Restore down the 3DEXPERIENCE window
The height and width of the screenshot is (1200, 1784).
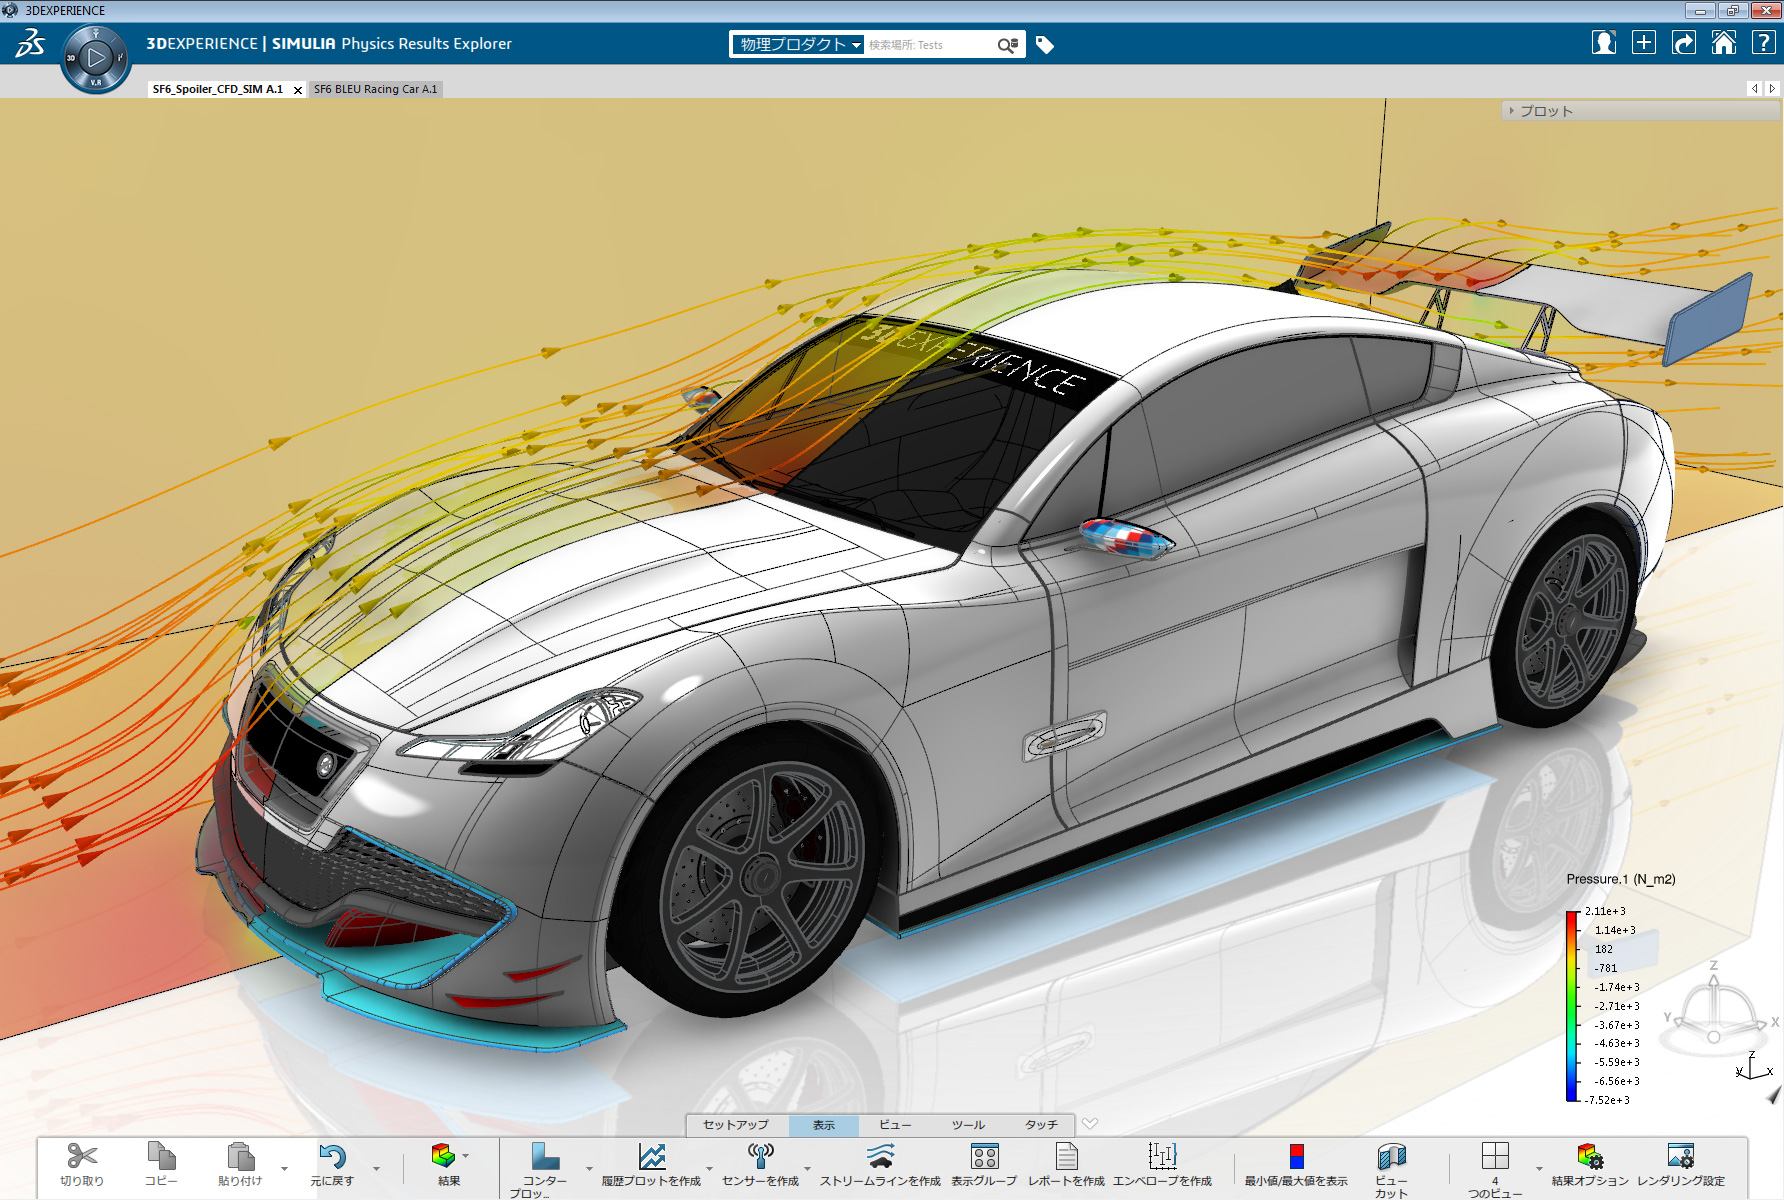[1732, 10]
